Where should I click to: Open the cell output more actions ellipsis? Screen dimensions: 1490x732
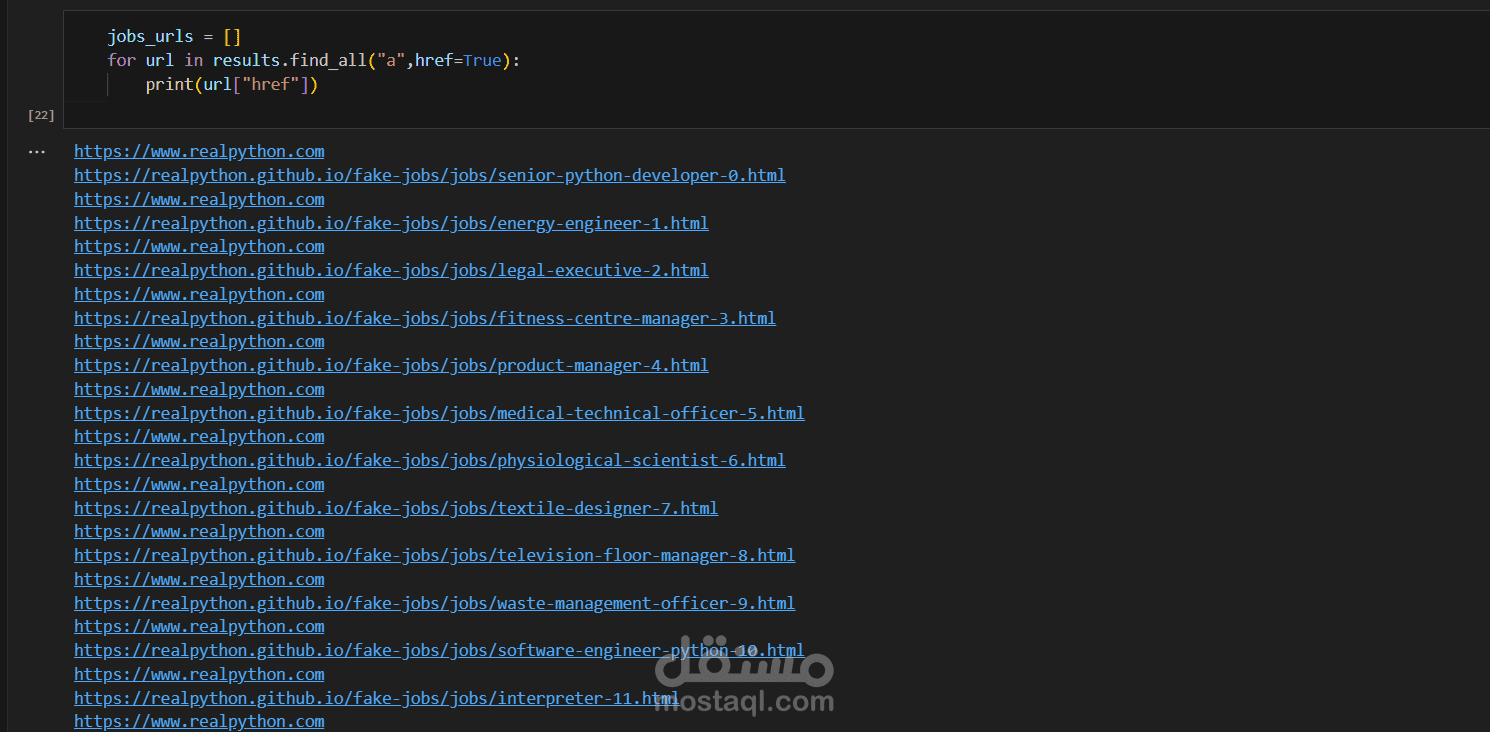[37, 152]
